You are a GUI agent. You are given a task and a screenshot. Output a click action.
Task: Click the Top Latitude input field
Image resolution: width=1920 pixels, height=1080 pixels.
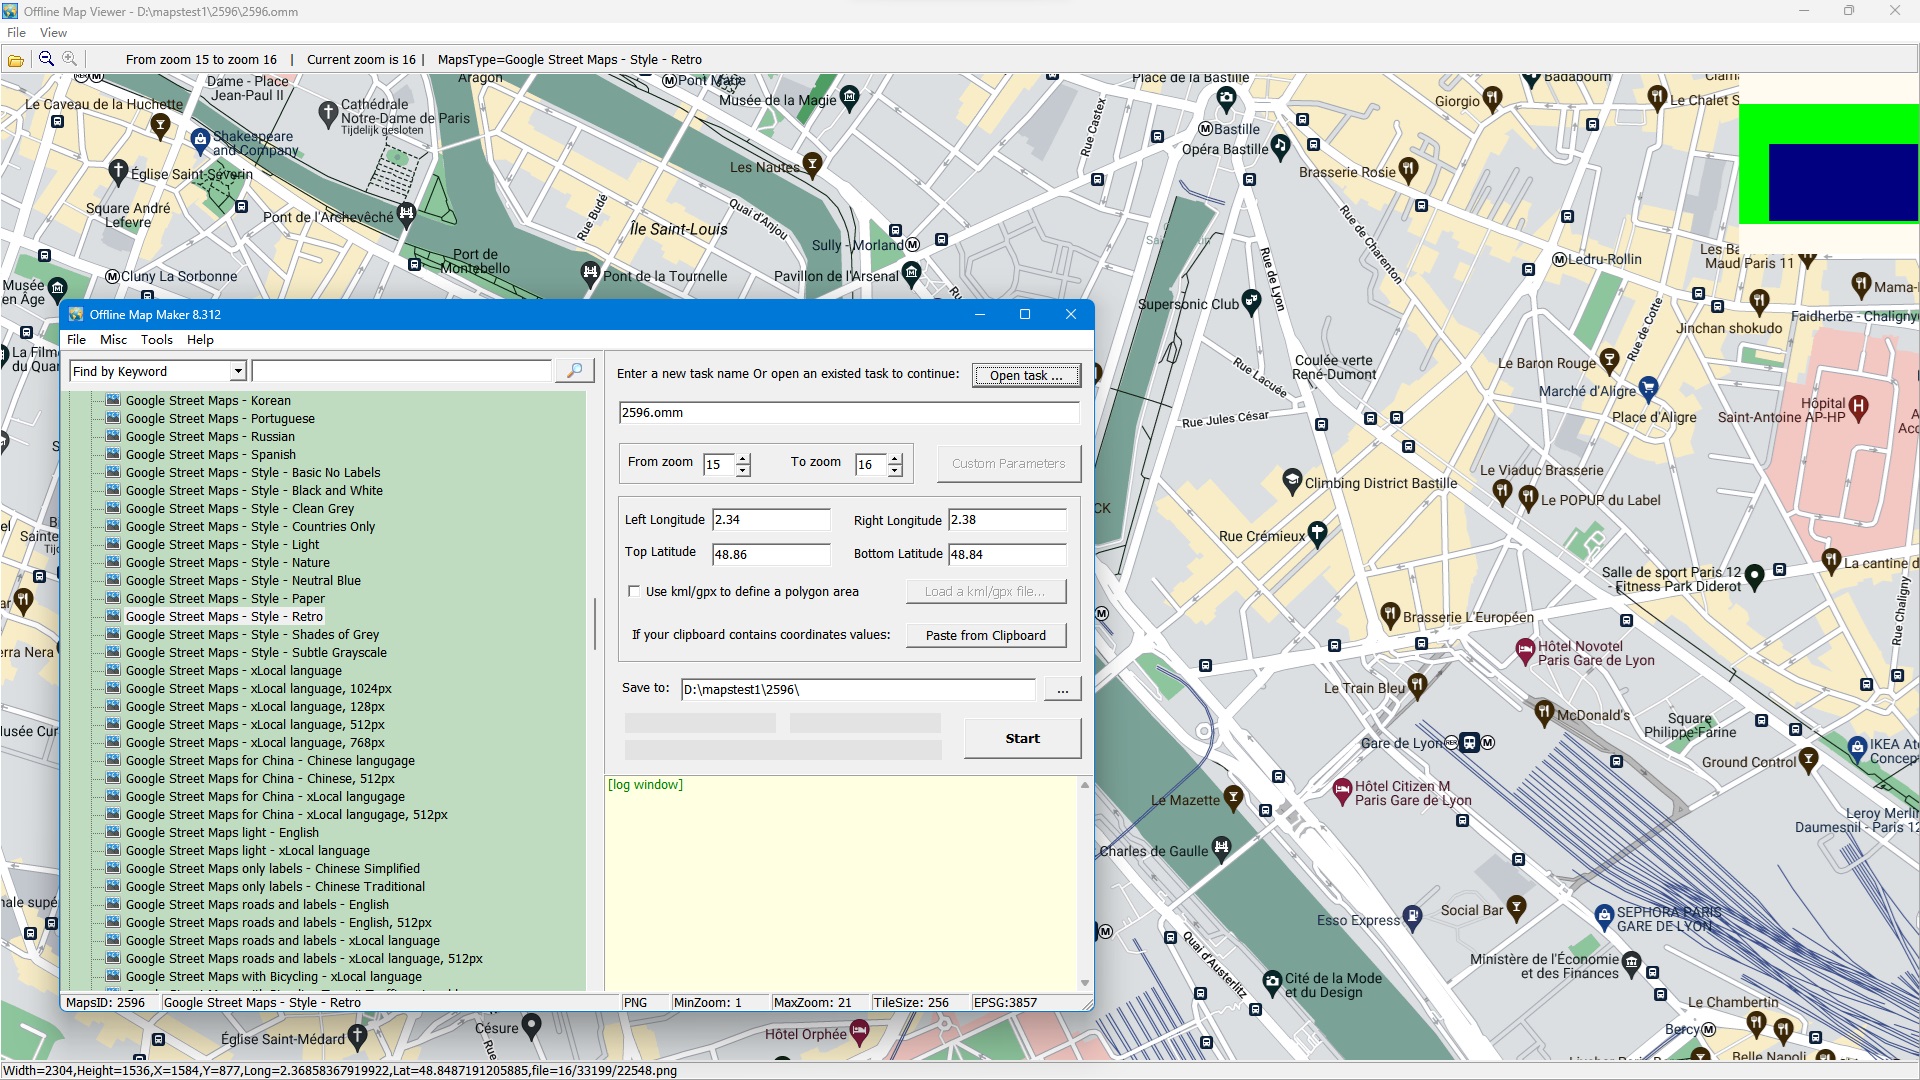click(771, 554)
